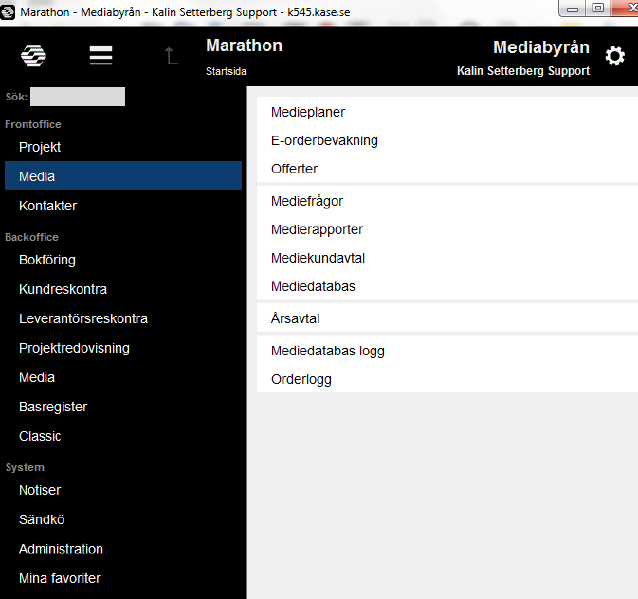Click the Startsida breadcrumb text
The image size is (638, 599).
[x=226, y=71]
